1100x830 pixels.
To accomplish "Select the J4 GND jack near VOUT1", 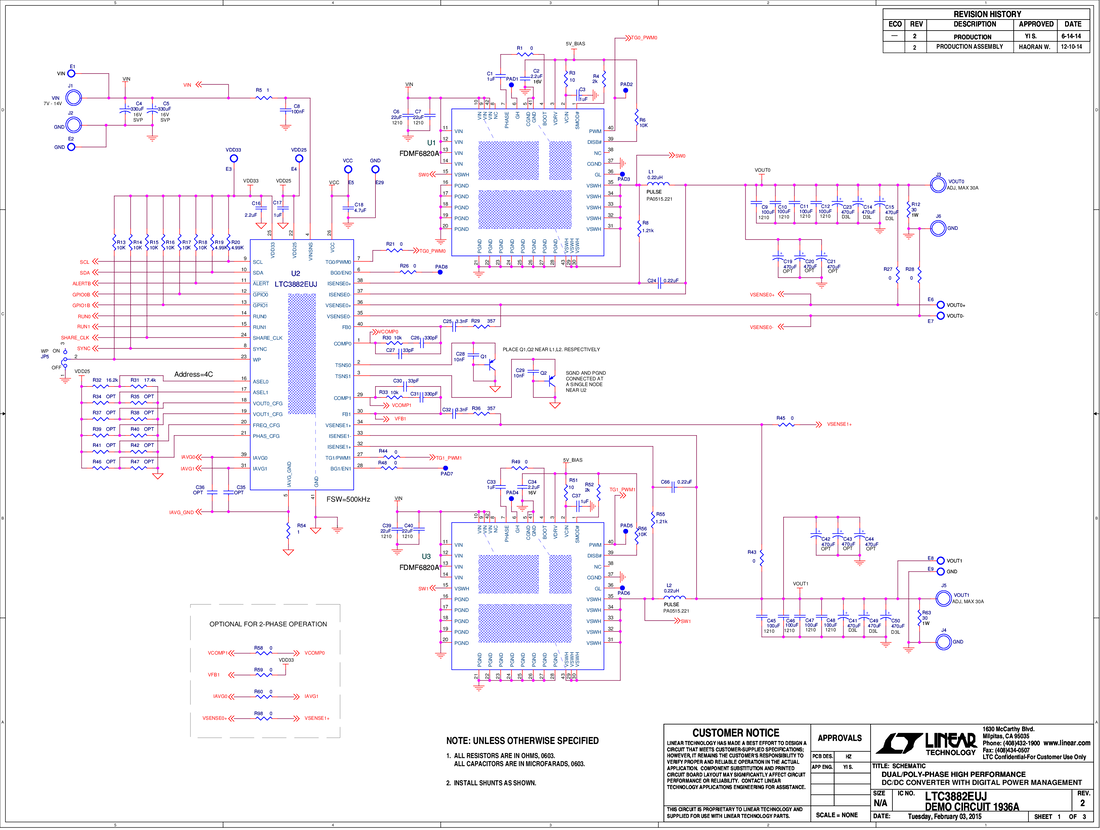I will tap(944, 641).
